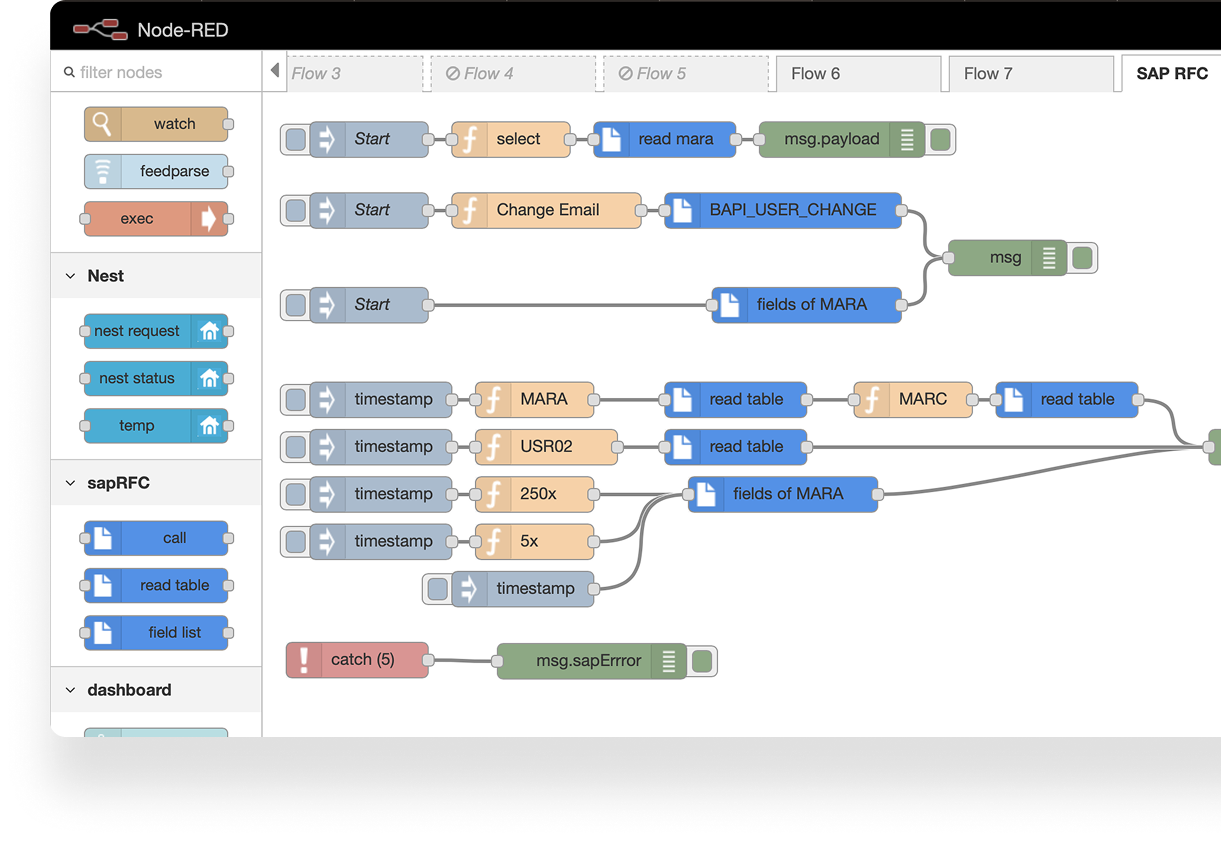Collapse the sapRFC palette category

click(156, 483)
